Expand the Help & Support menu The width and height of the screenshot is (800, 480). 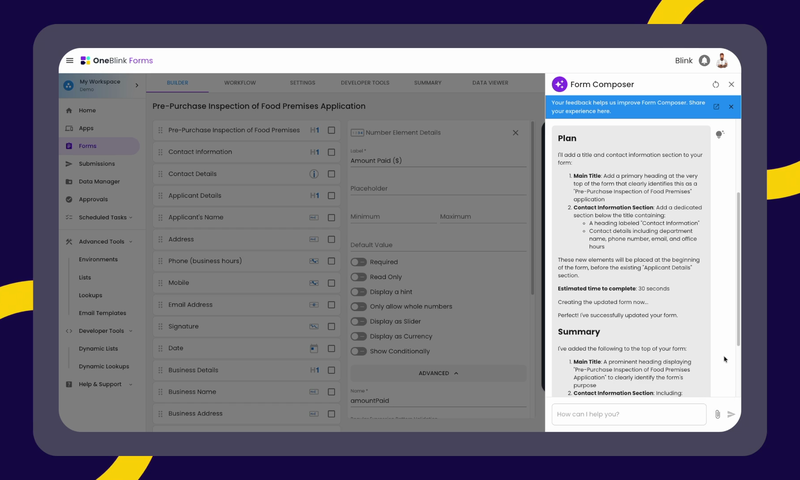[x=131, y=385]
